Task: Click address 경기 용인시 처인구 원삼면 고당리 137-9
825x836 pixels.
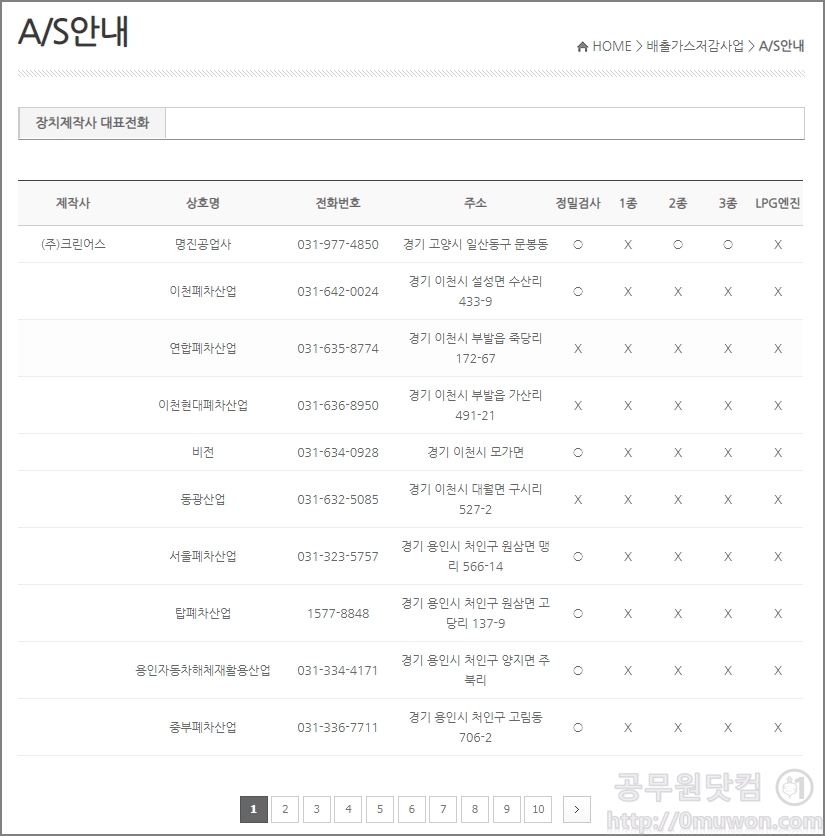Action: [475, 613]
